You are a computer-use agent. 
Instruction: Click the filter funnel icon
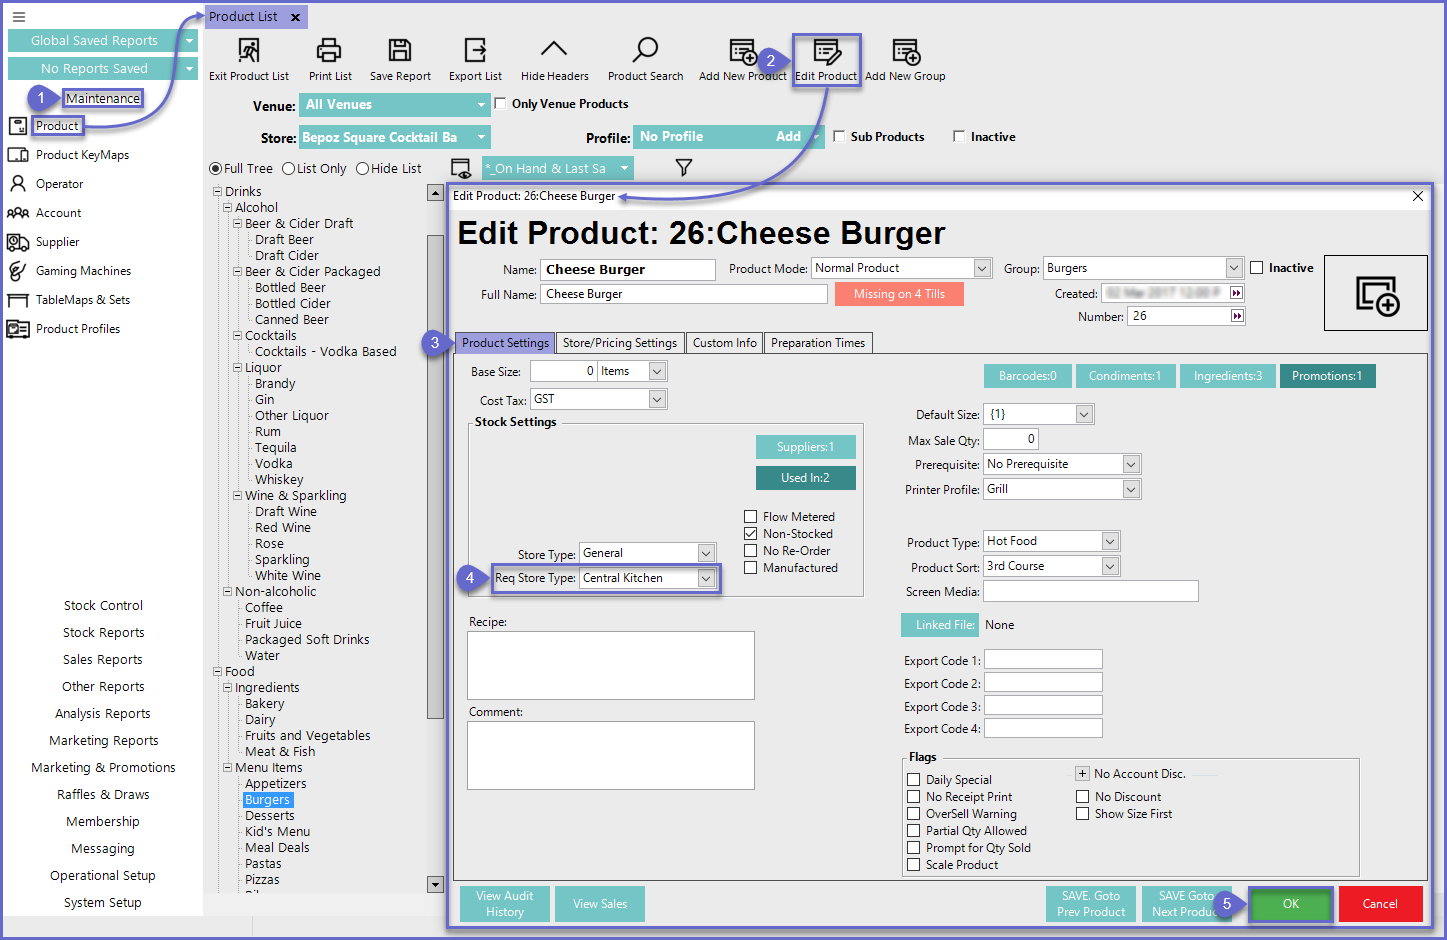pyautogui.click(x=684, y=168)
